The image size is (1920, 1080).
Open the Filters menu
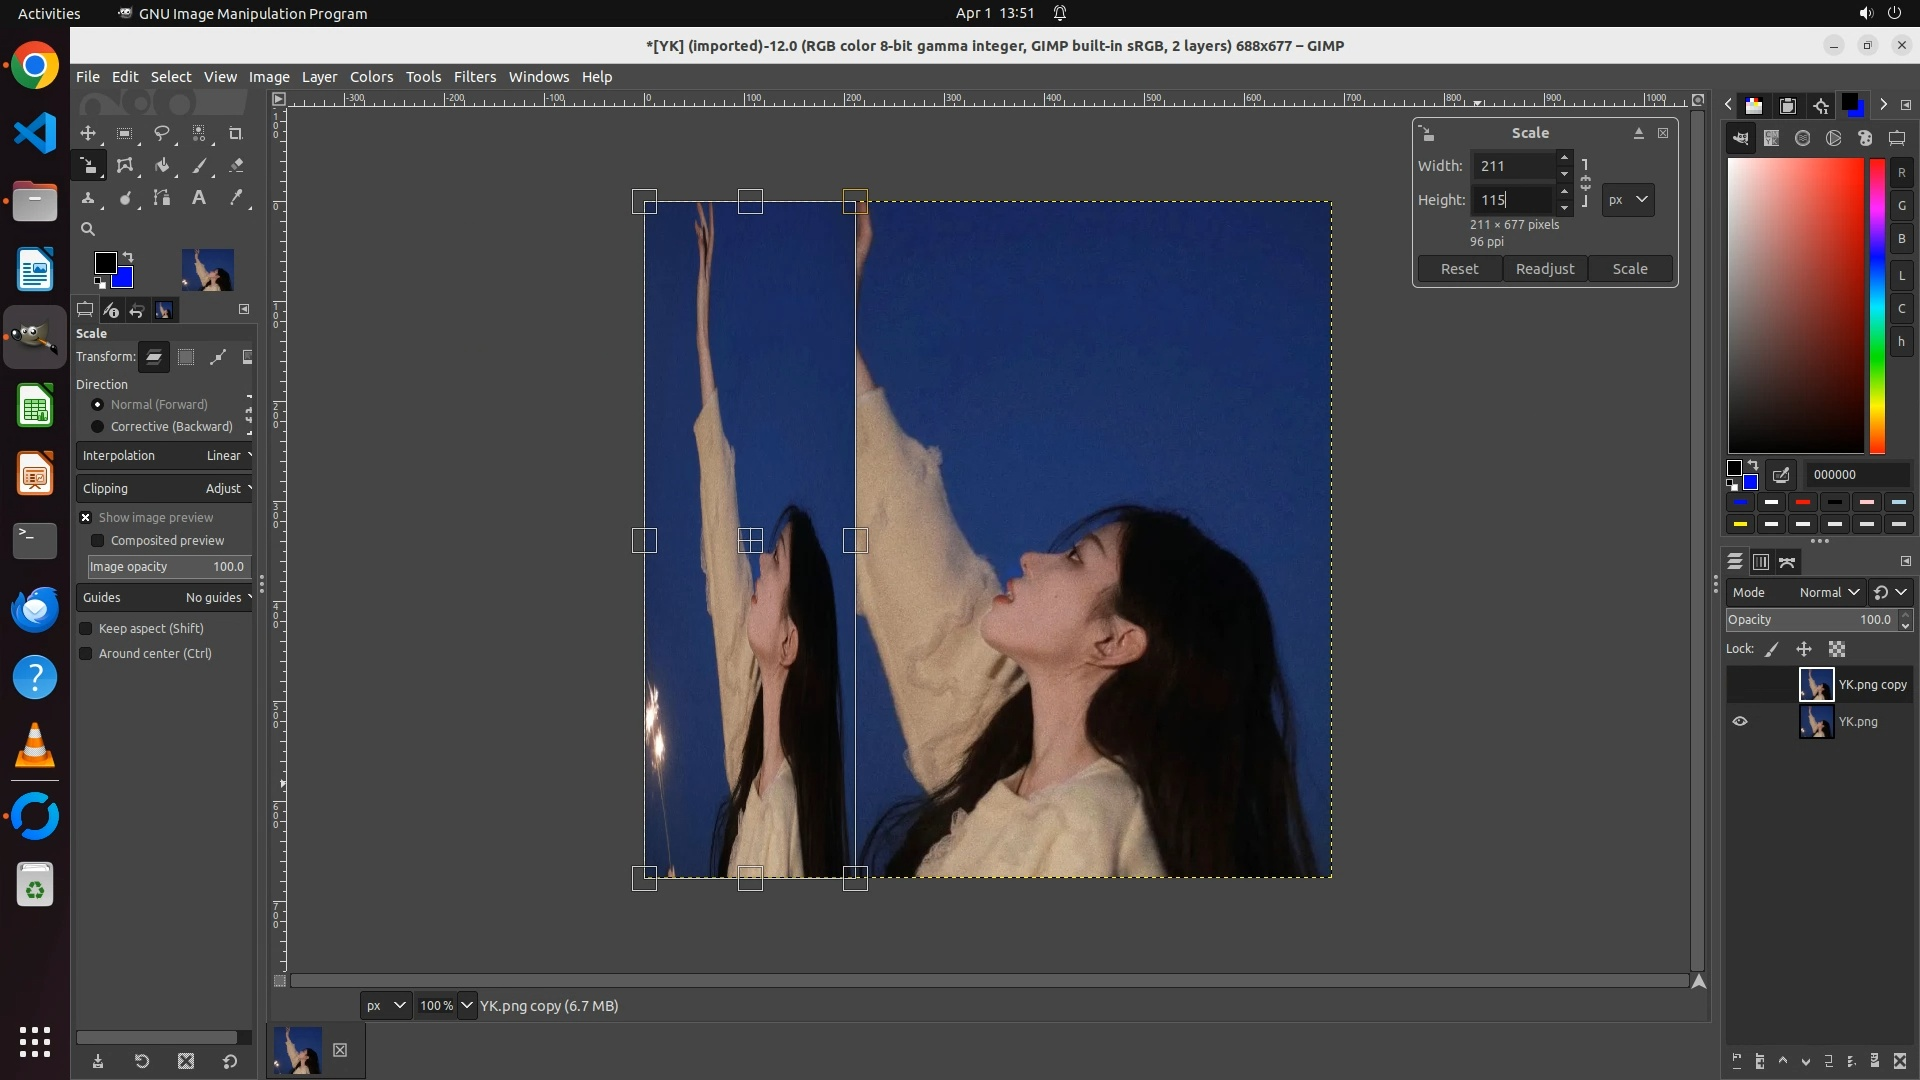tap(474, 77)
